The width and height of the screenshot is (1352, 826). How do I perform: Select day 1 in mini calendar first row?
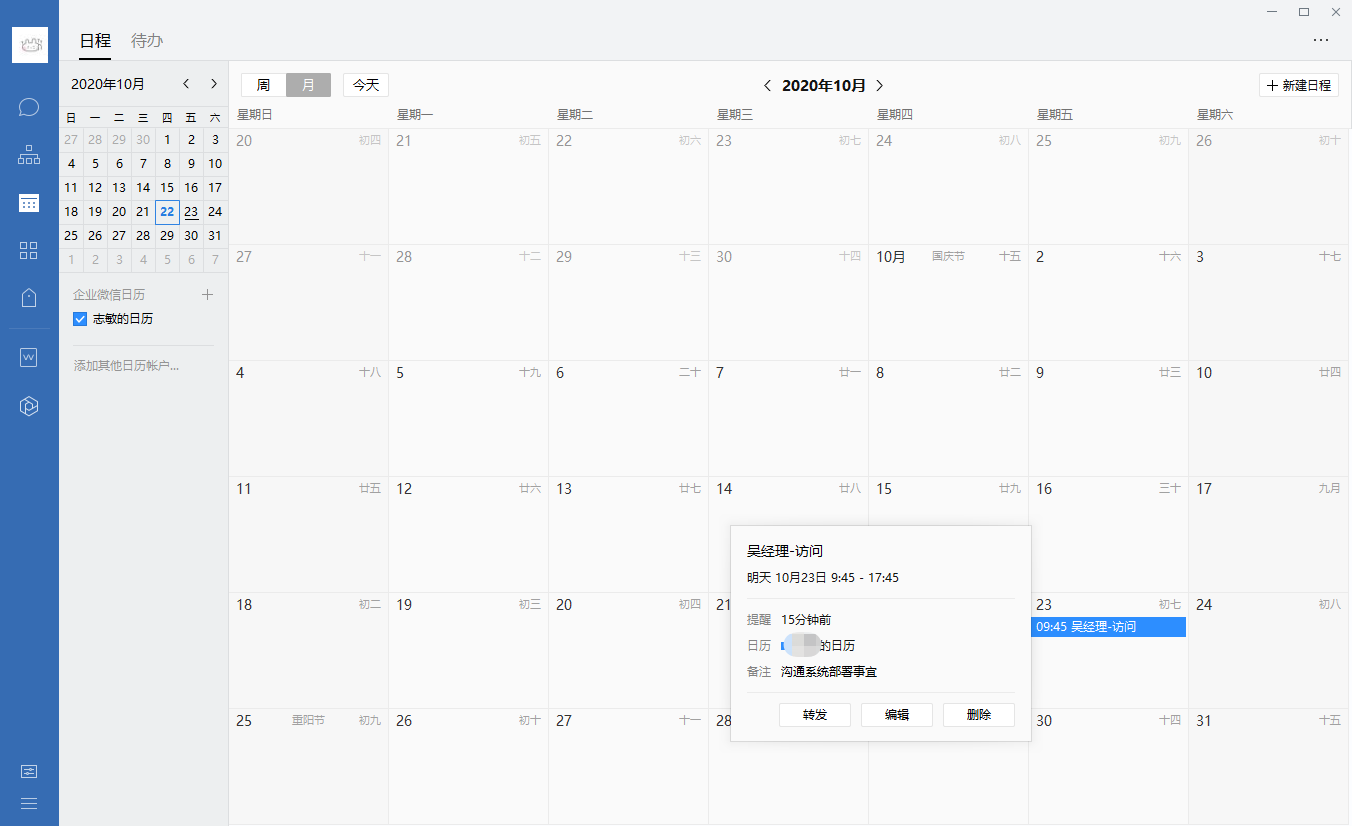click(167, 140)
